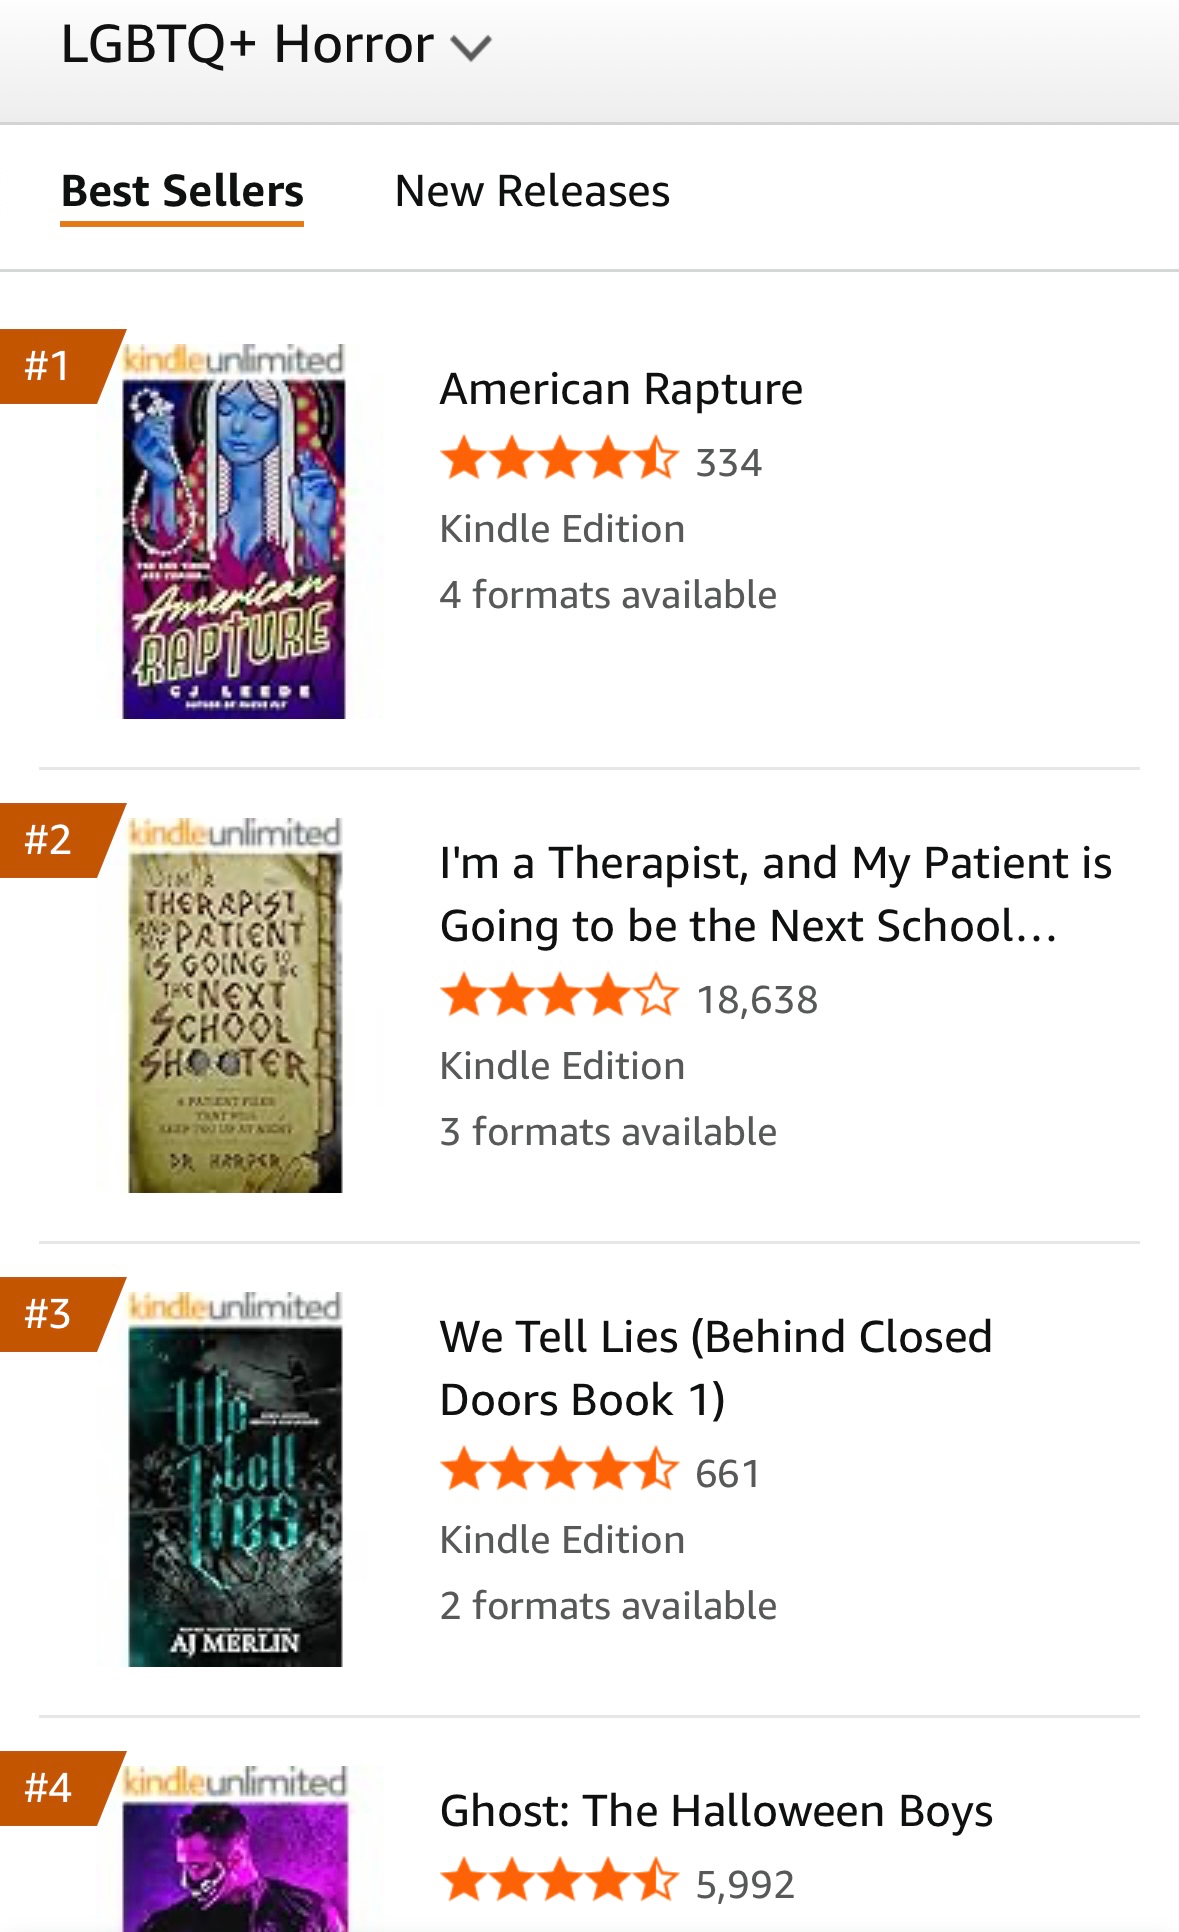The image size is (1179, 1932).
Task: View star ratings for American Rapture
Action: tap(558, 461)
